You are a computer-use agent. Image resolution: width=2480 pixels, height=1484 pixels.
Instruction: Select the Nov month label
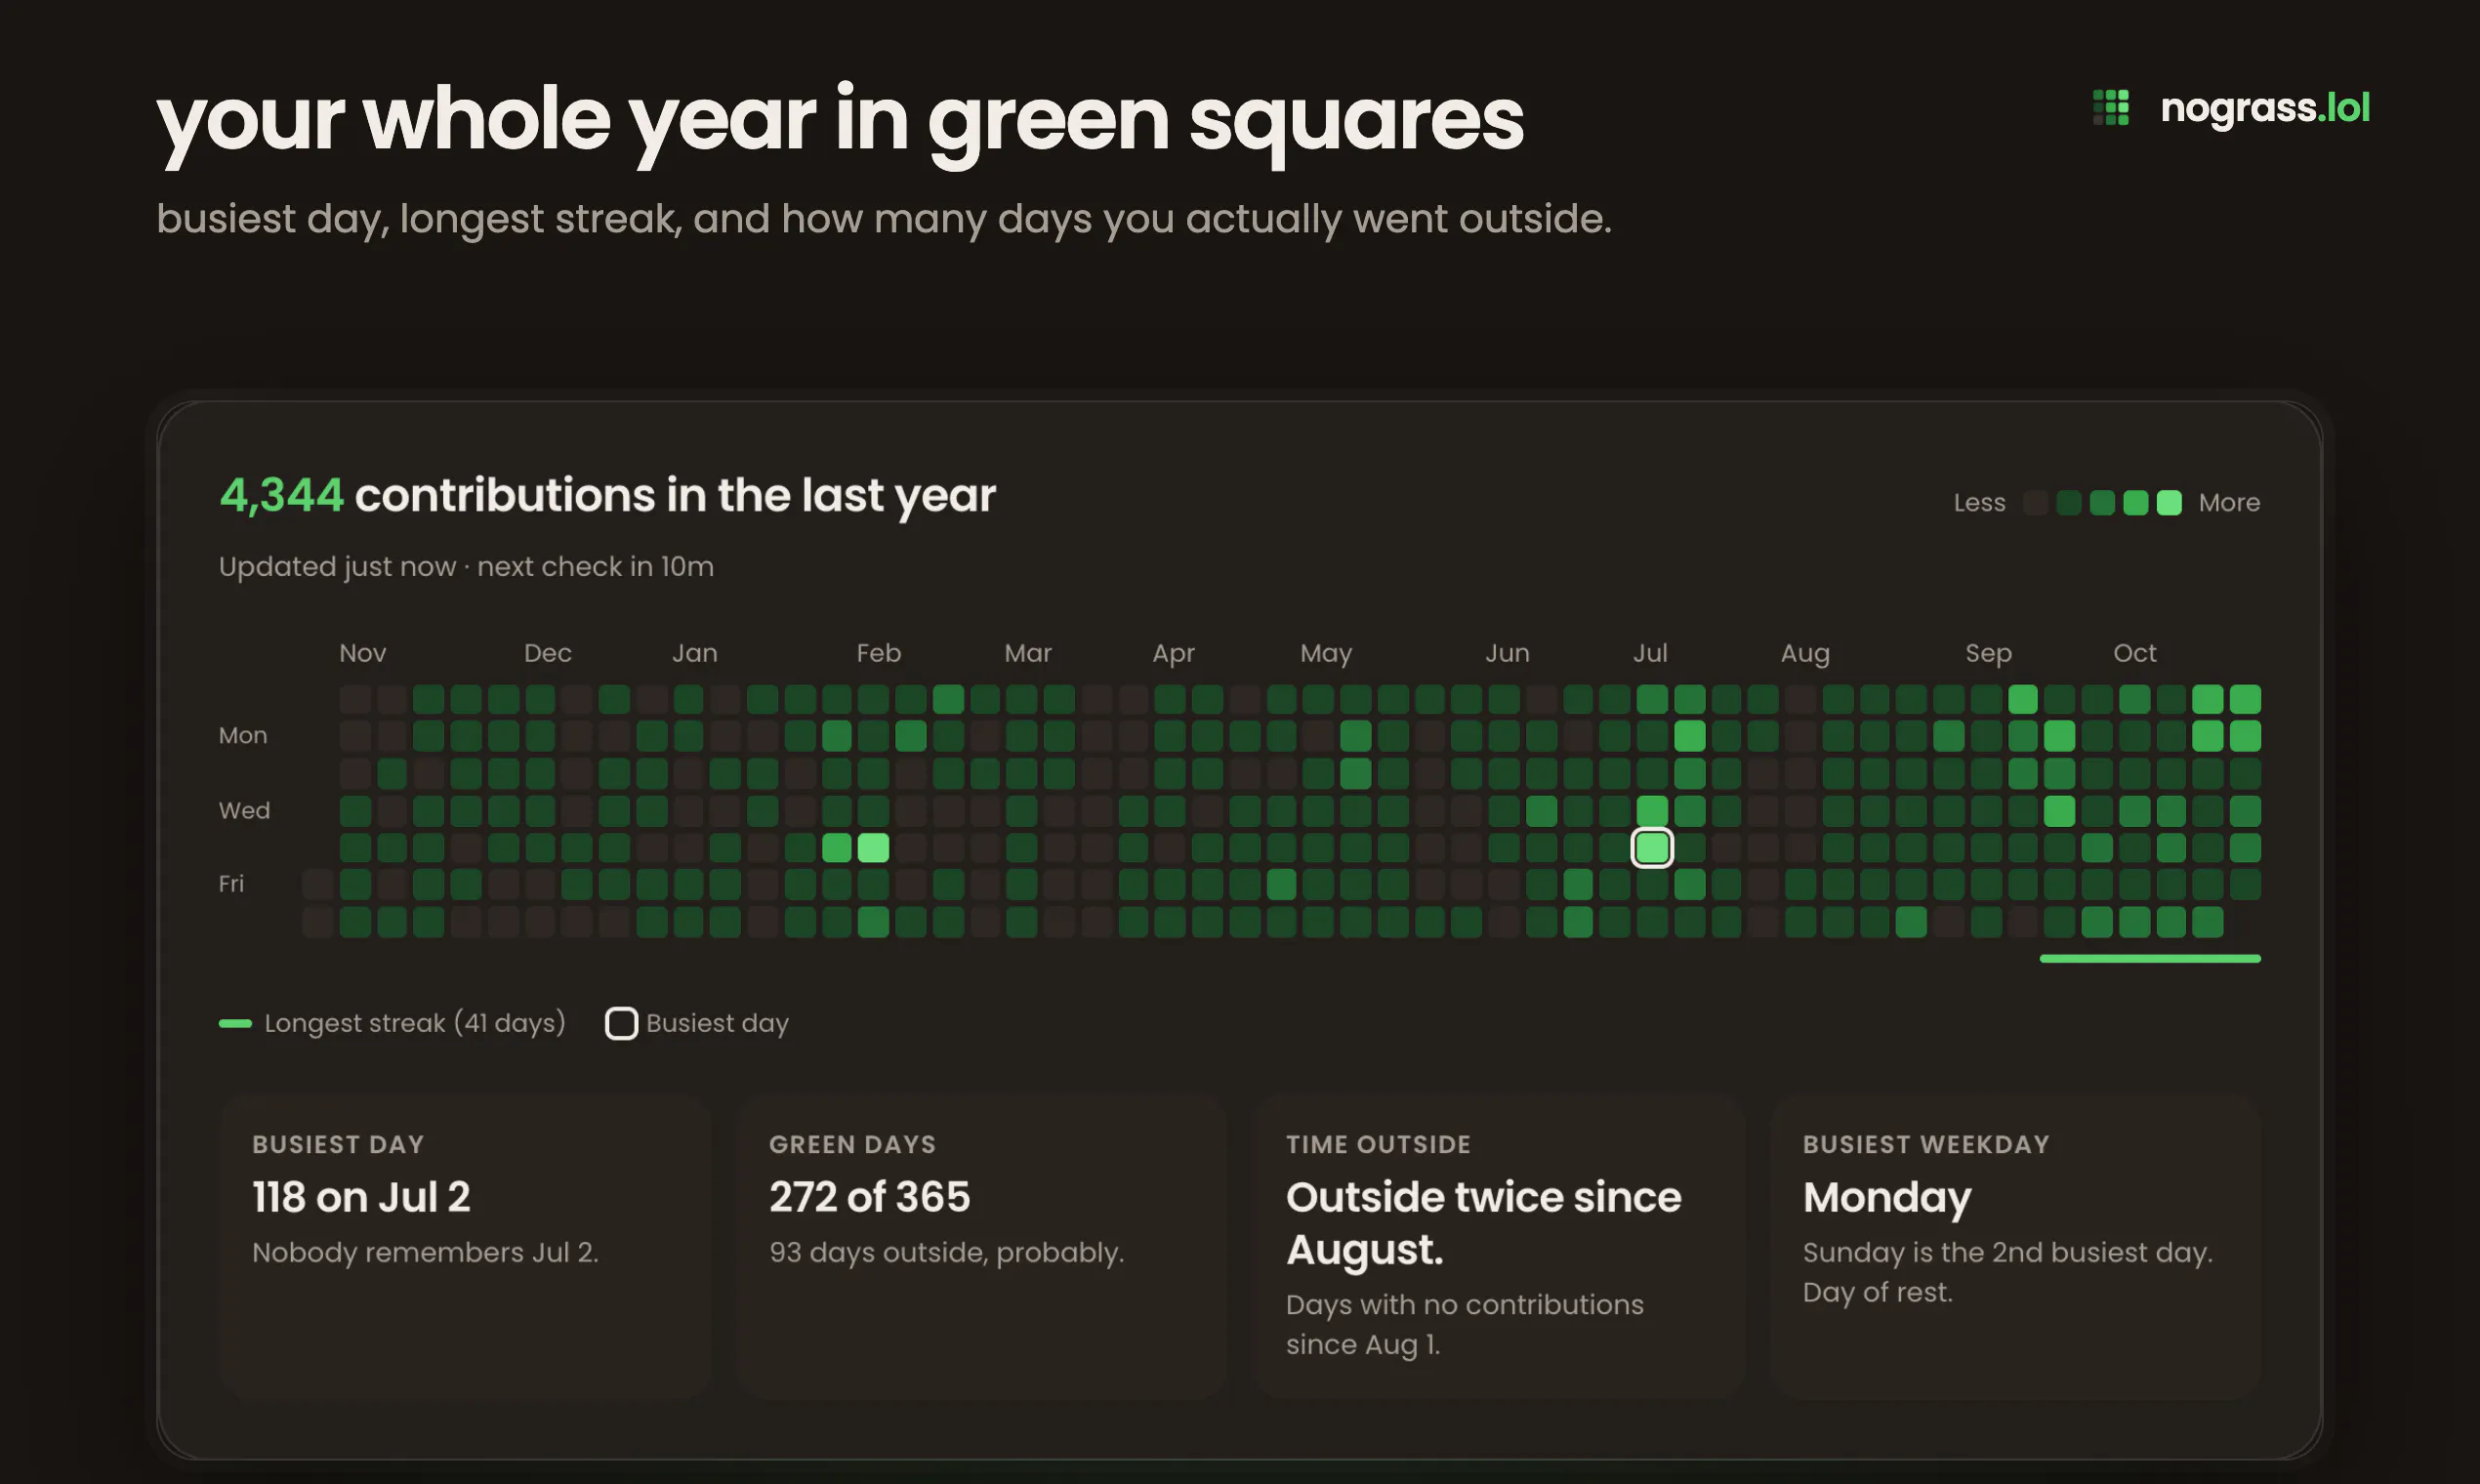click(x=362, y=653)
